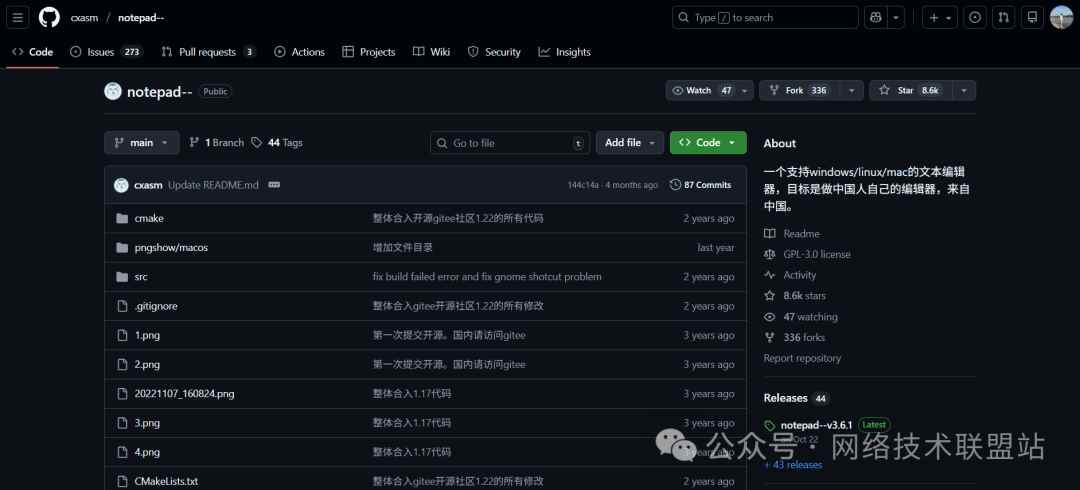Viewport: 1080px width, 490px height.
Task: Open the 2.png file
Action: 147,364
